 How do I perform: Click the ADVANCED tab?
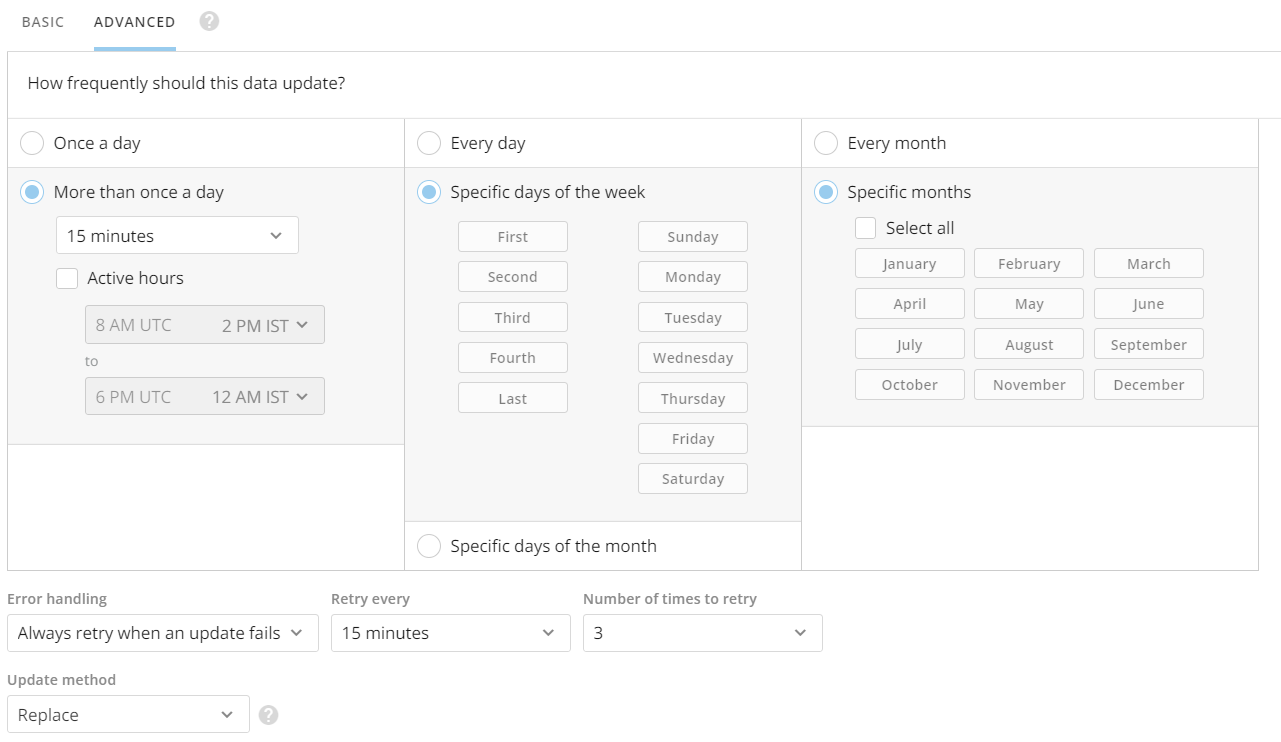133,20
